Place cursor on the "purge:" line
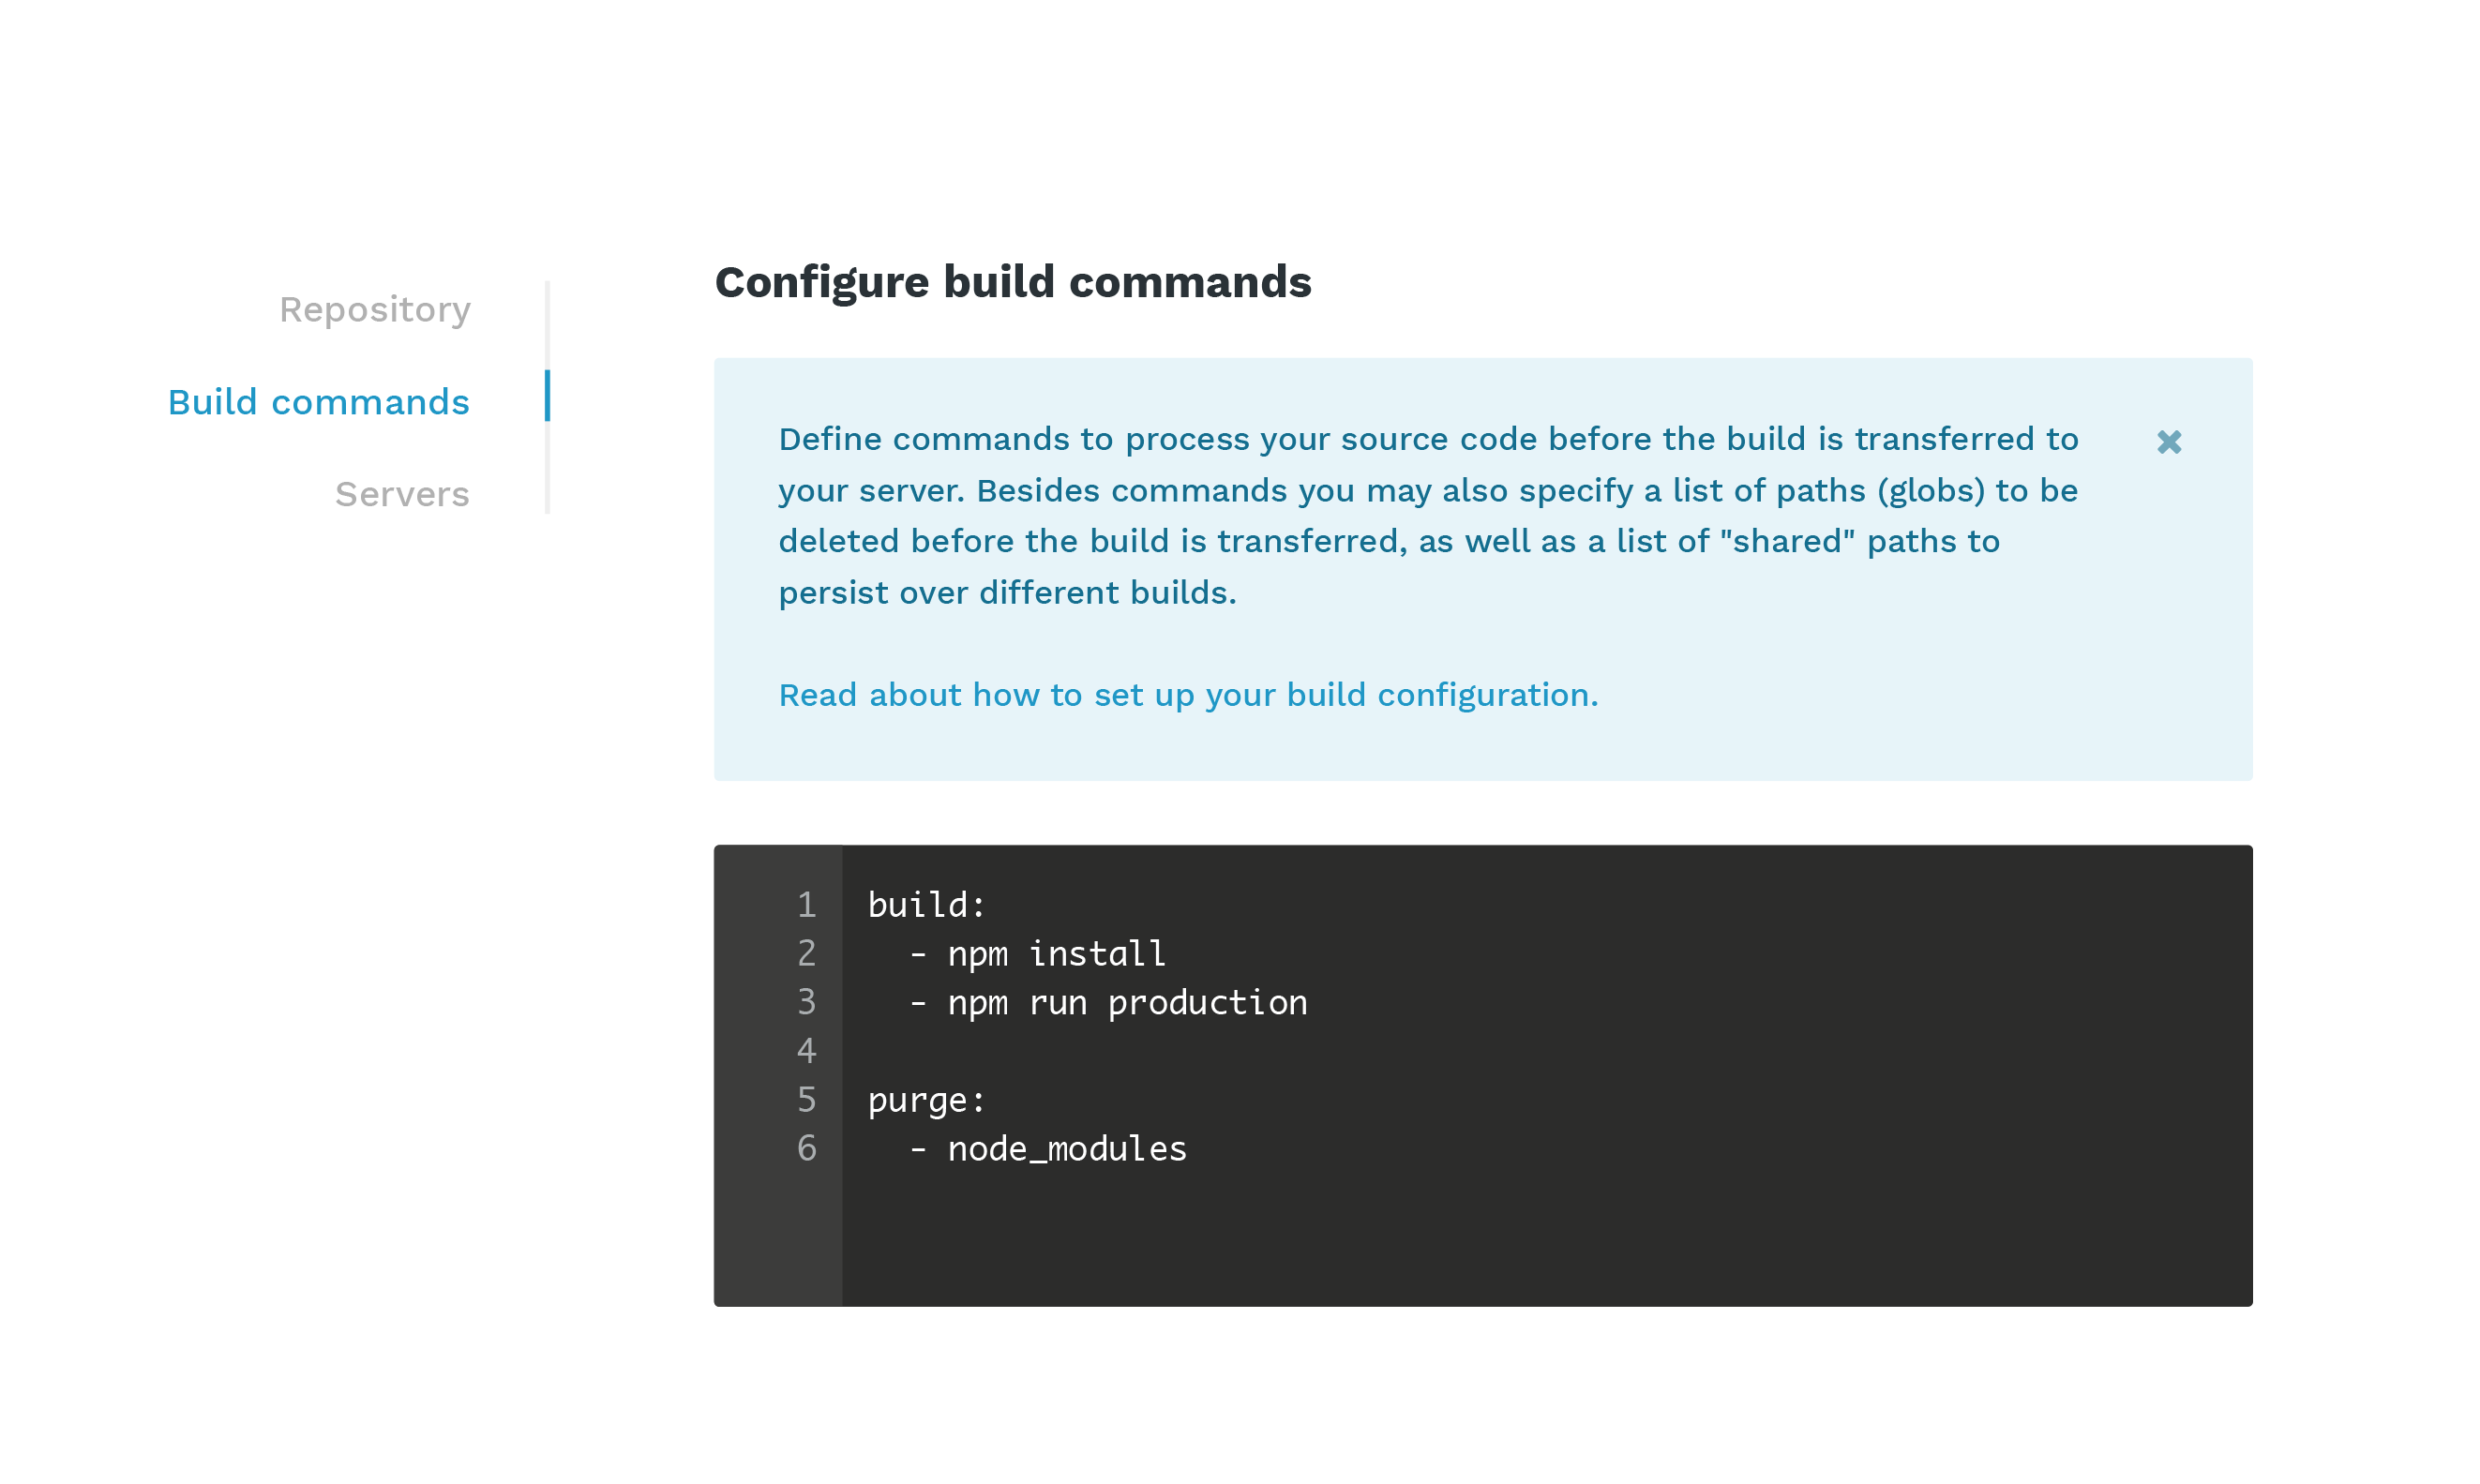Screen dimensions: 2480x1484 (926, 1099)
